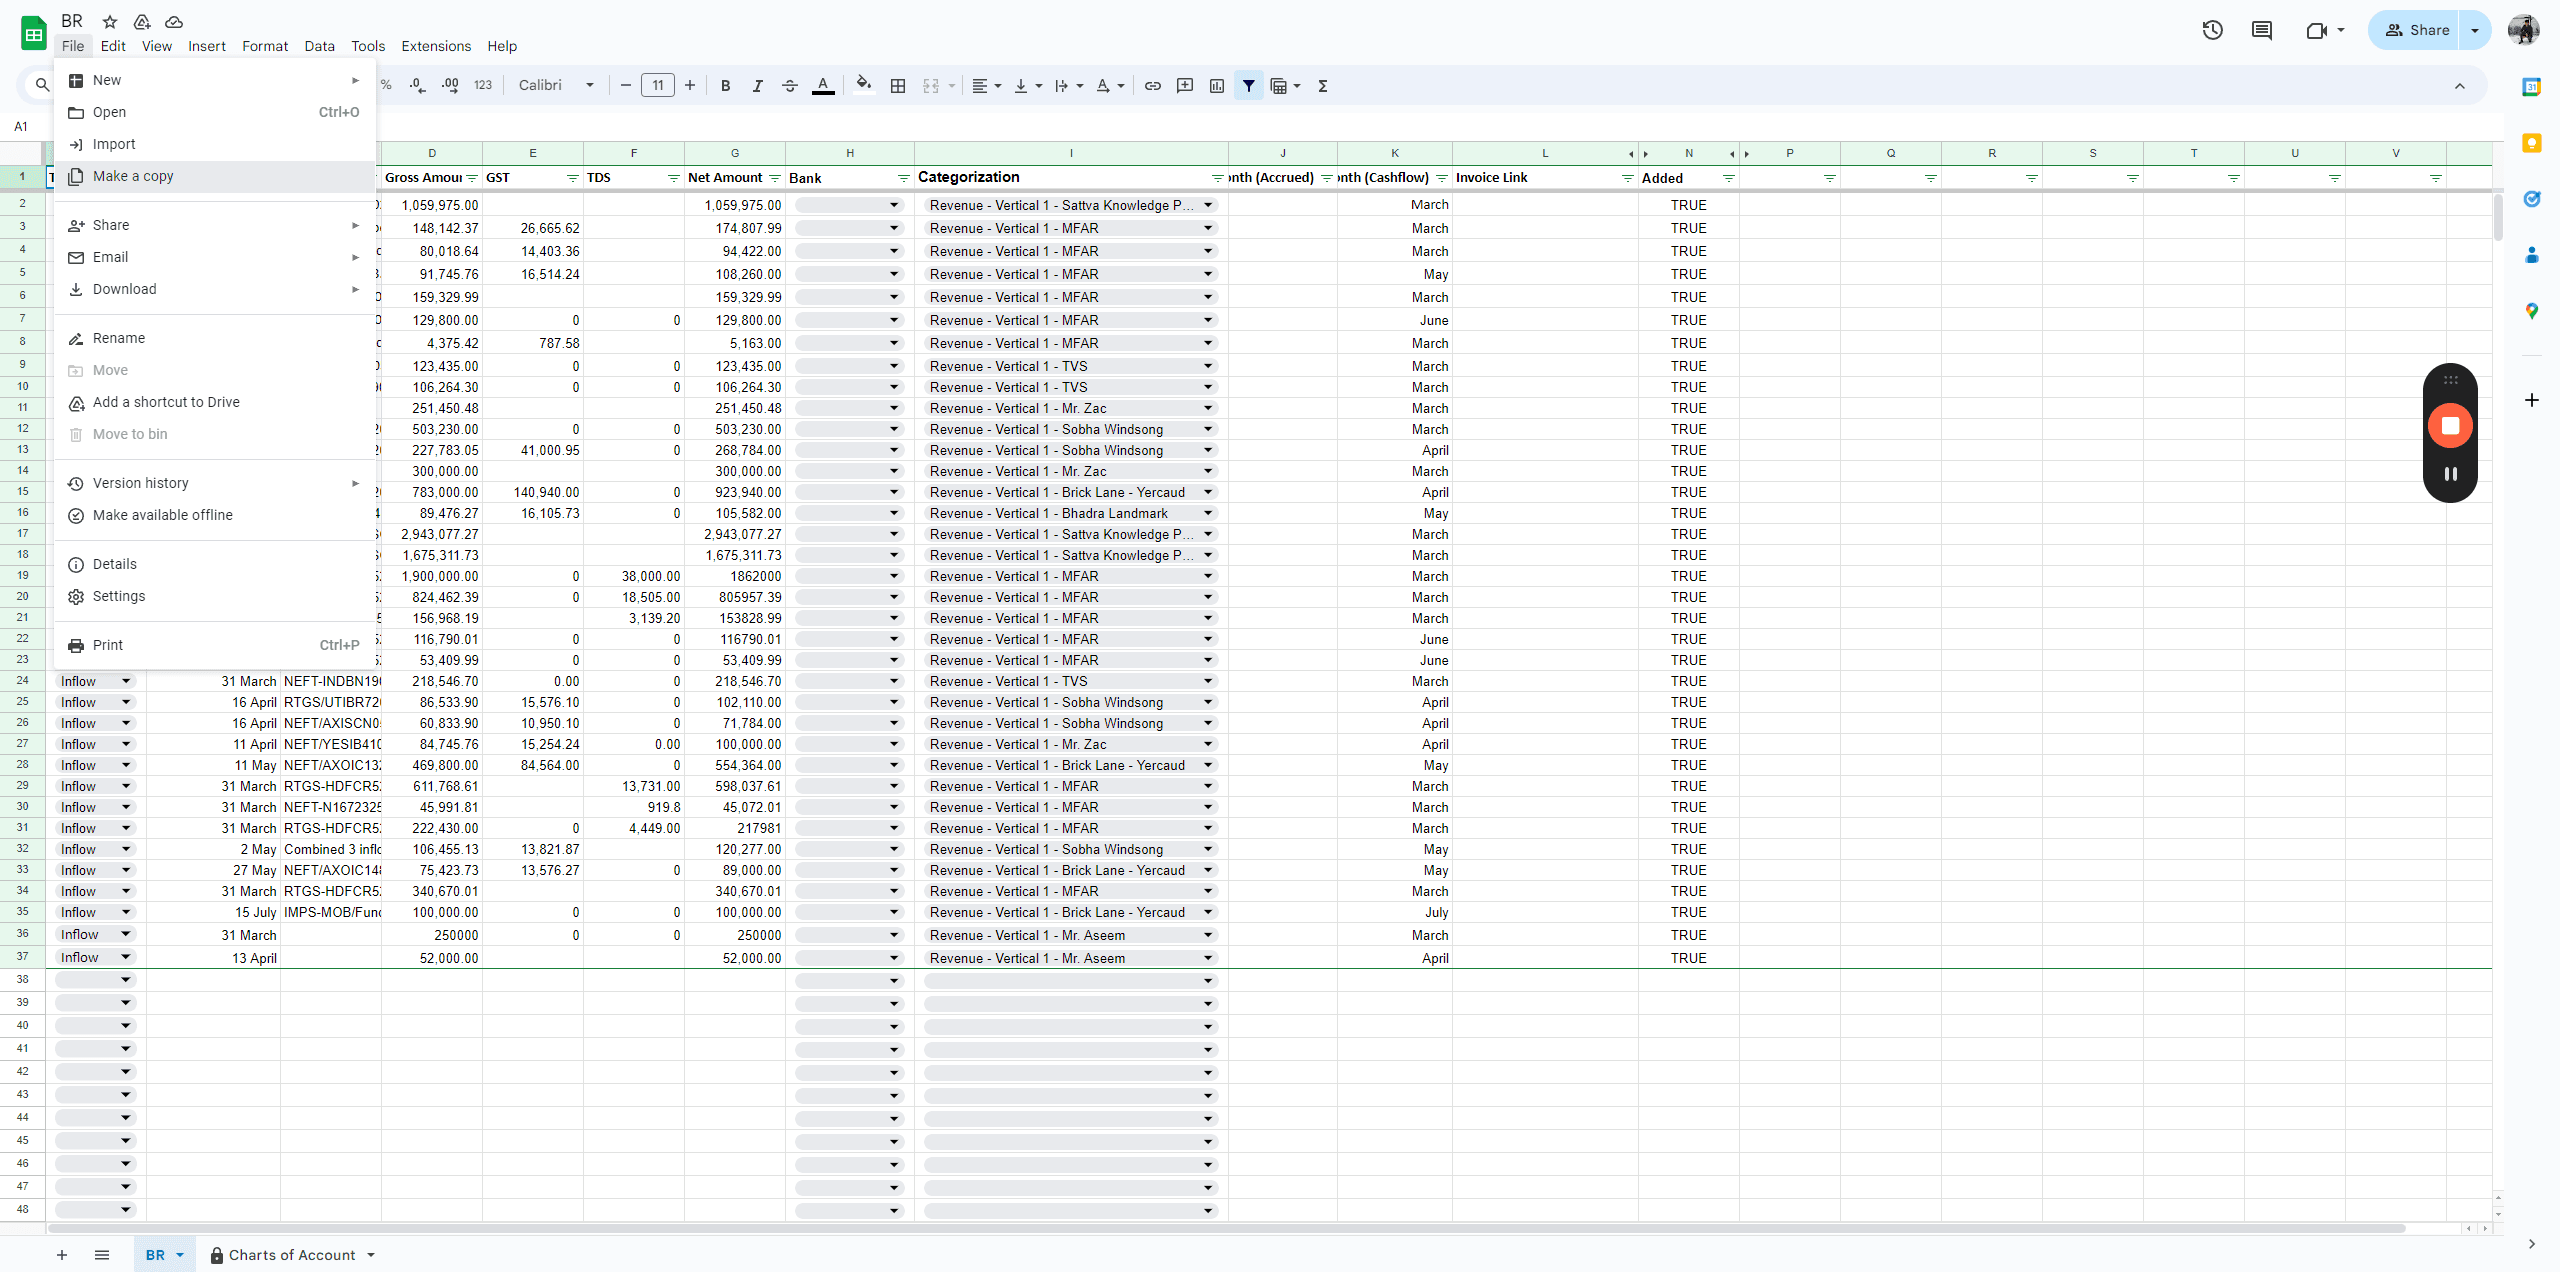Increase decimal places
Screen dimensions: 2560x1272
coord(450,86)
